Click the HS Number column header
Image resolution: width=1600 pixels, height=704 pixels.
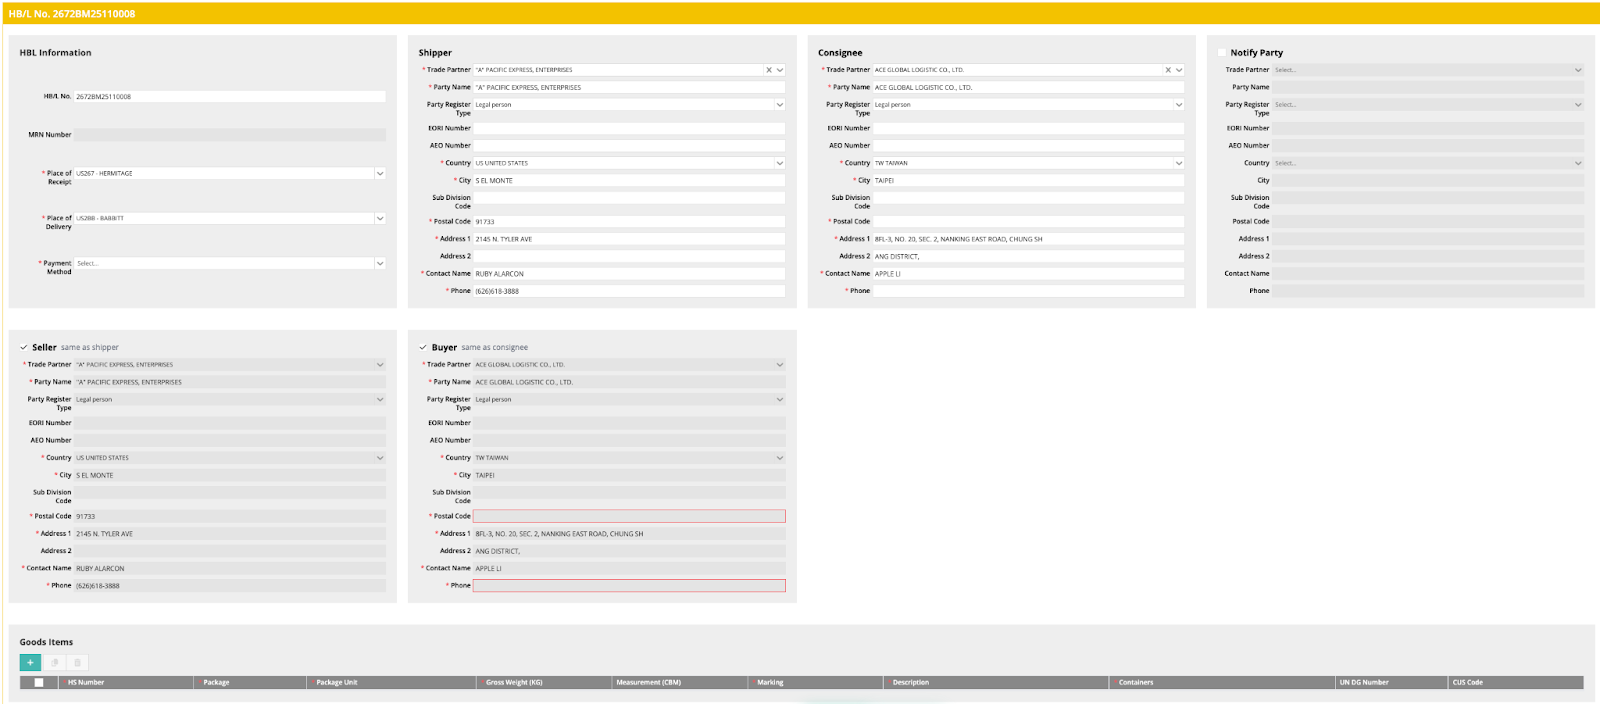pyautogui.click(x=86, y=683)
